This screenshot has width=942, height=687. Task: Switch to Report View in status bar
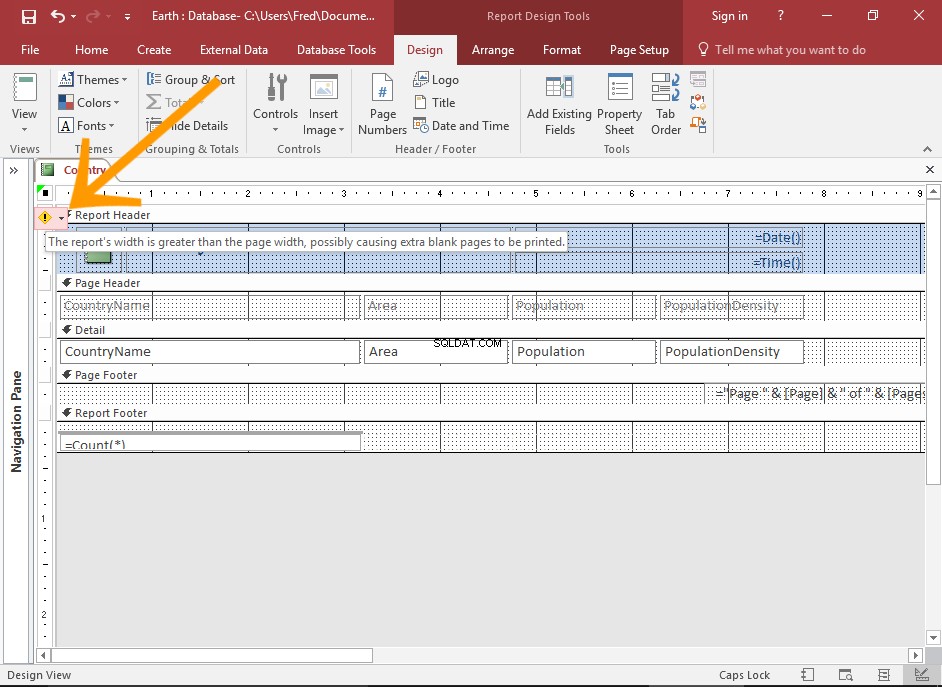808,675
